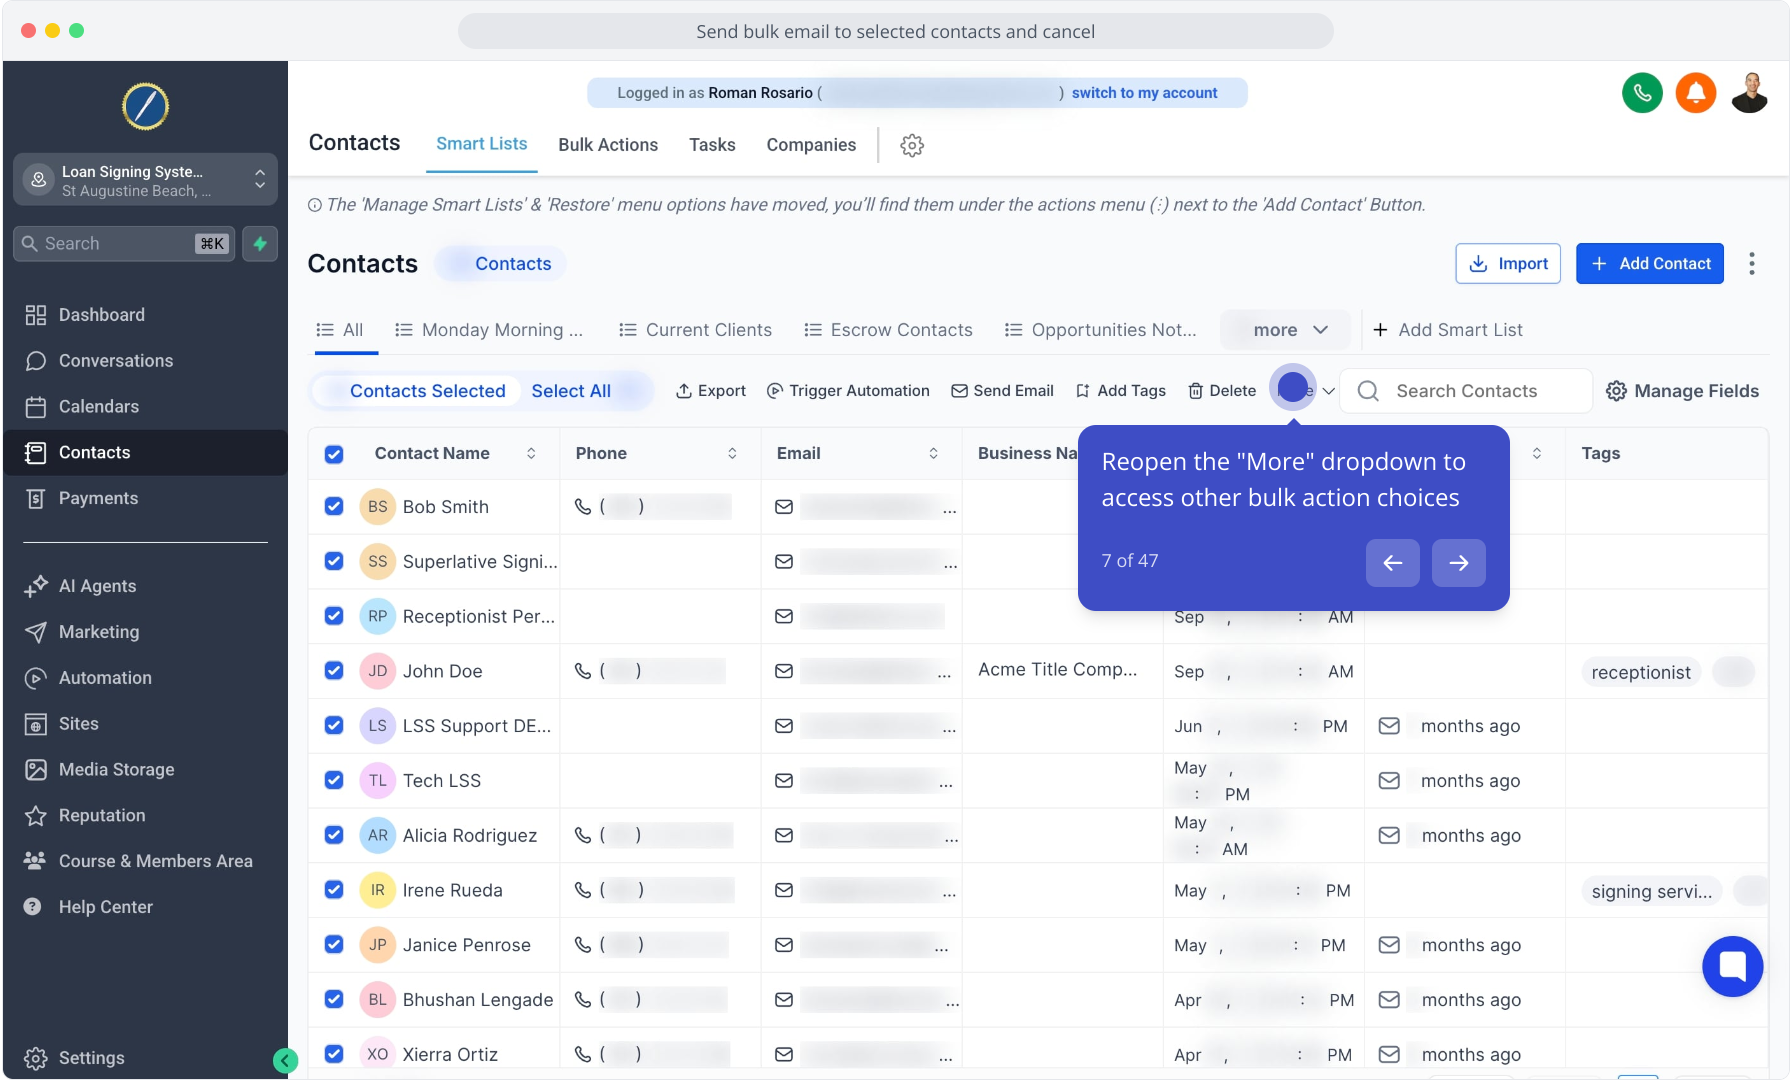Screen dimensions: 1792x1080
Task: Click Bob Smith's phone icon
Action: 583,507
